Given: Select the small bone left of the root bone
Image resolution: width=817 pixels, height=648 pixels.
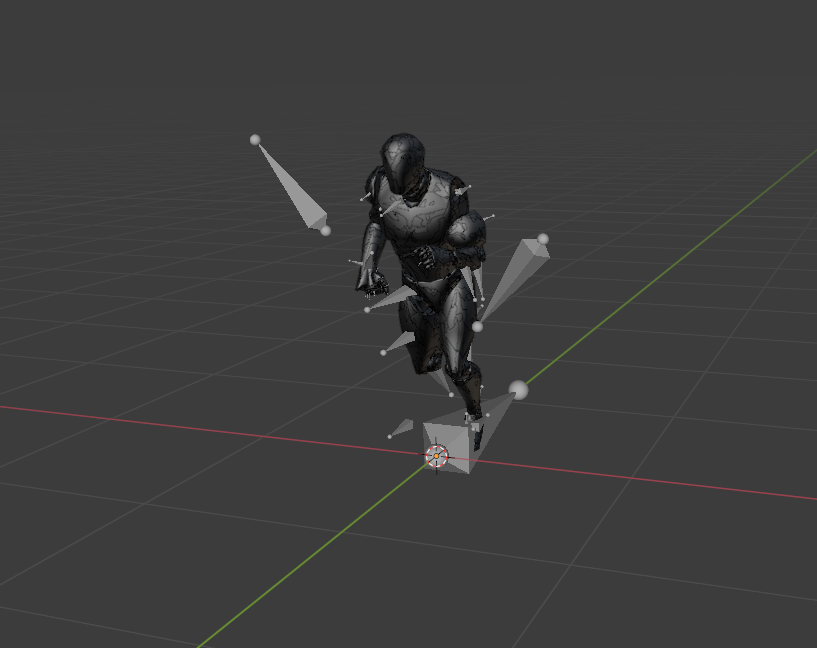Looking at the screenshot, I should point(401,428).
